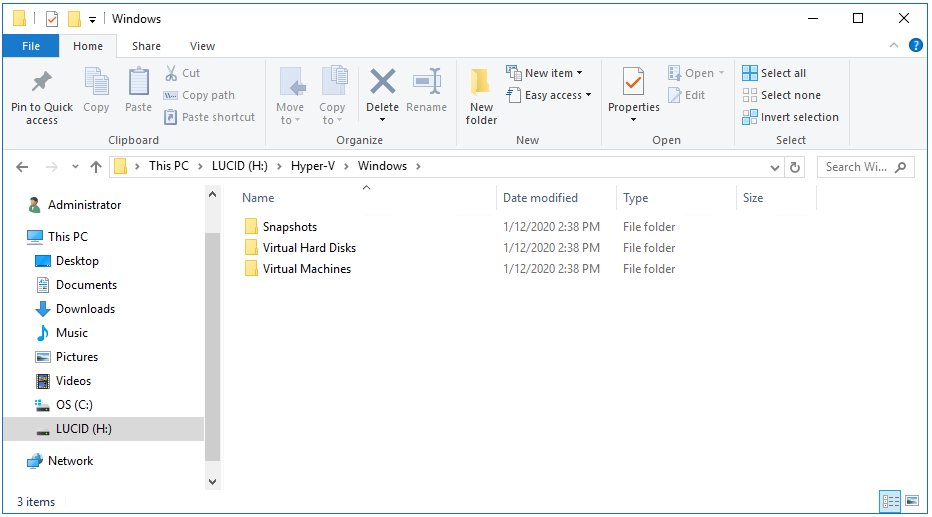Open Music in the navigation pane
The image size is (932, 517).
coord(71,333)
